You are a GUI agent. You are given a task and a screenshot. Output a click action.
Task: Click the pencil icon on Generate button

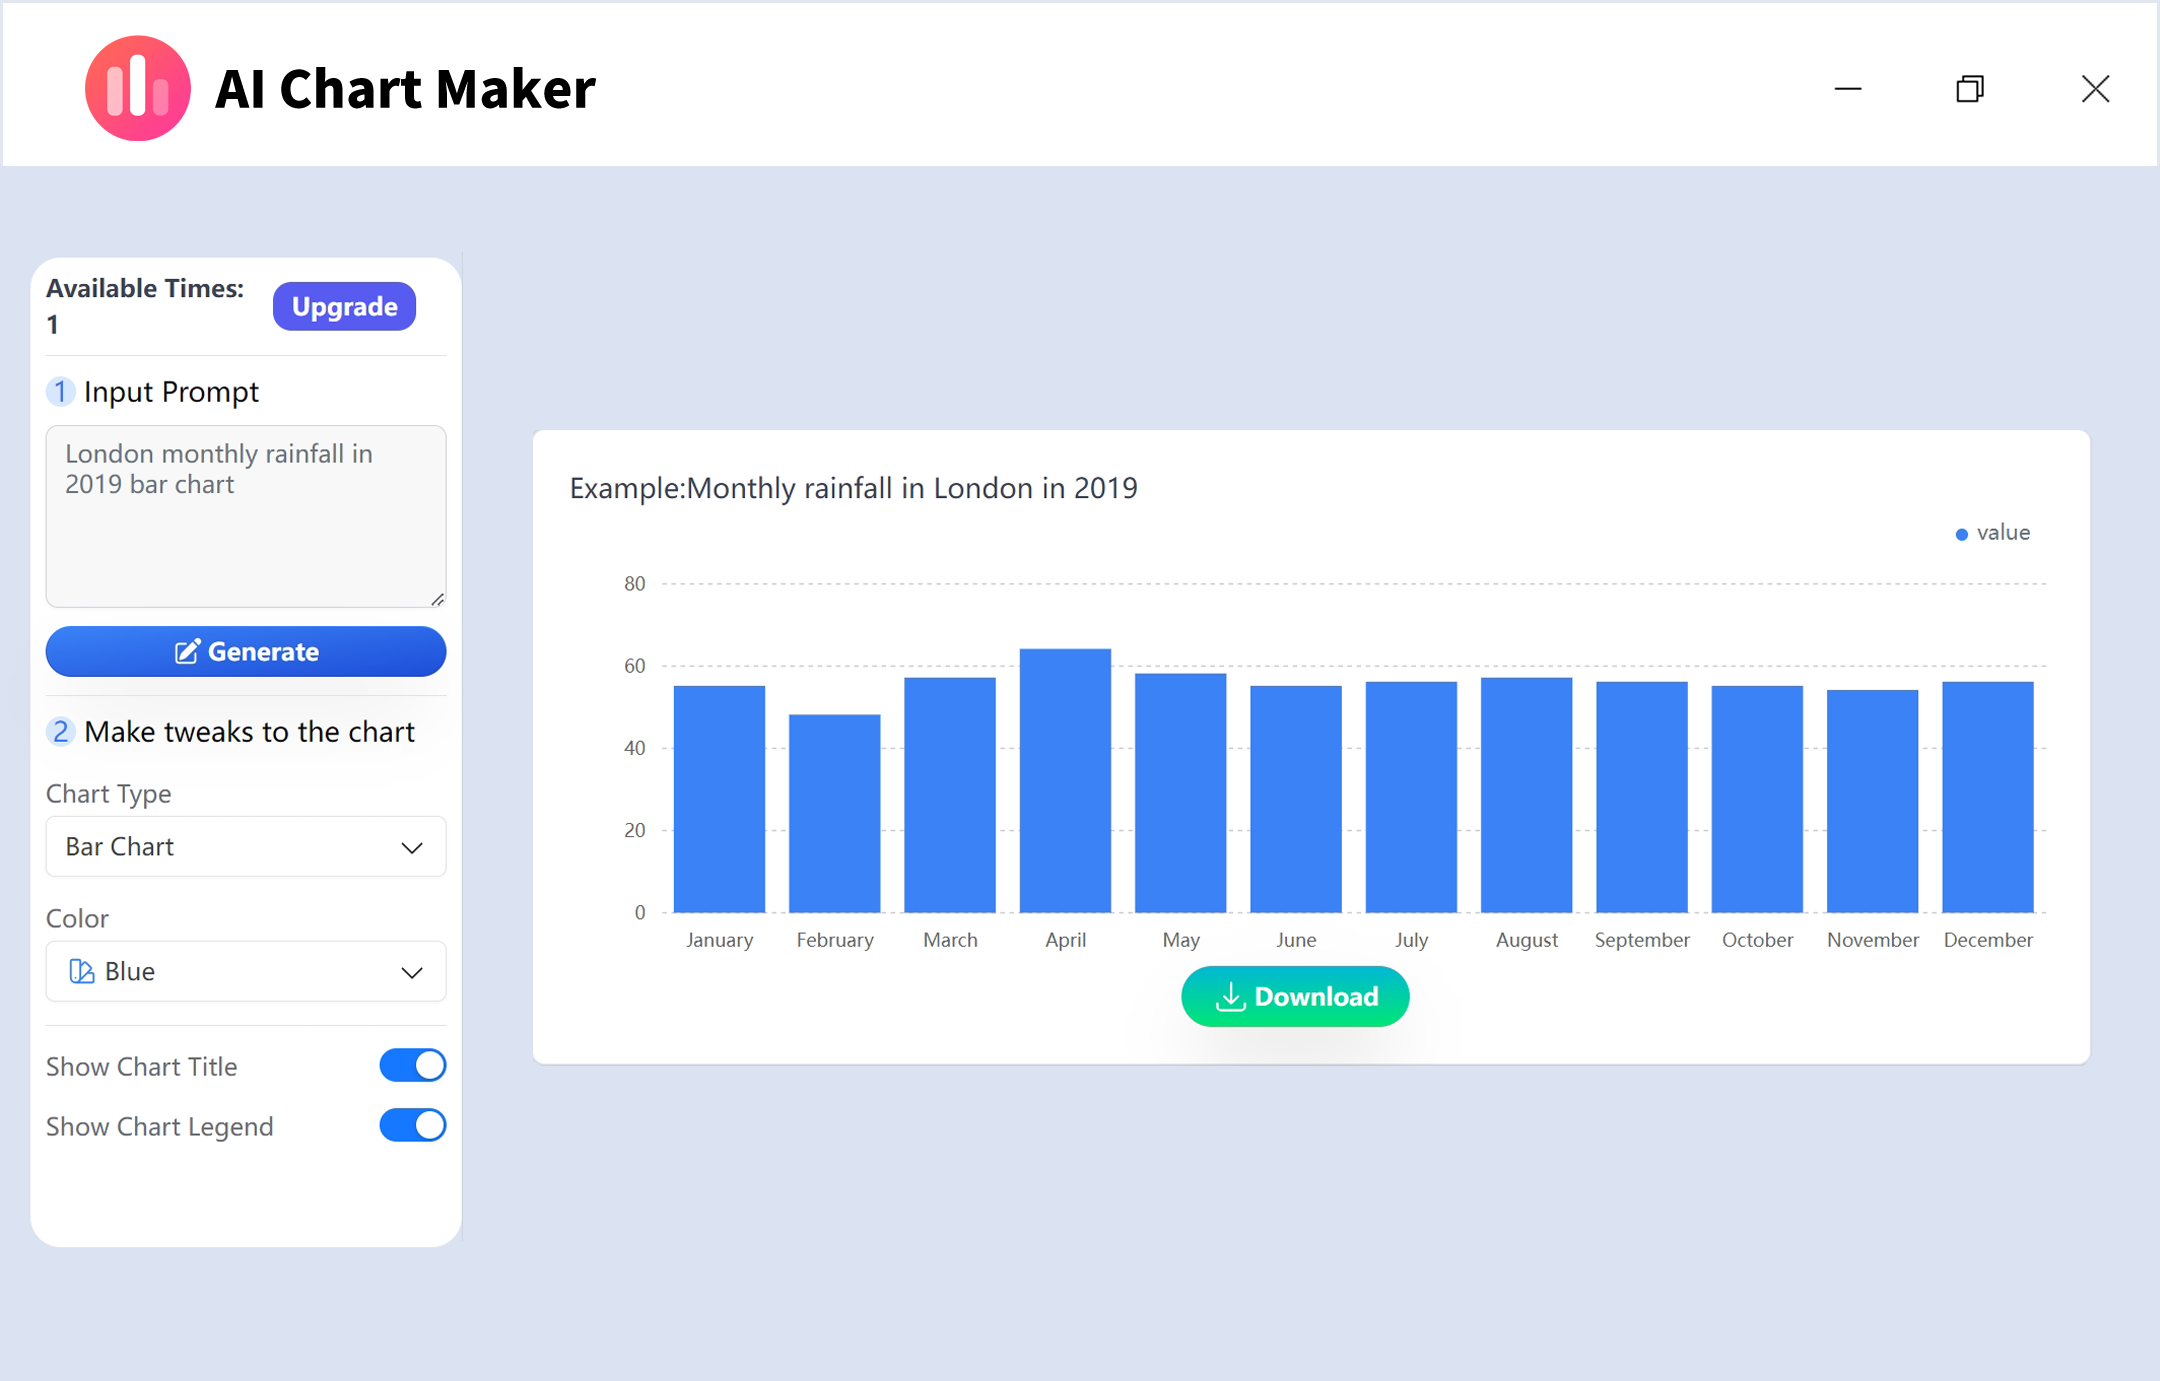[187, 652]
